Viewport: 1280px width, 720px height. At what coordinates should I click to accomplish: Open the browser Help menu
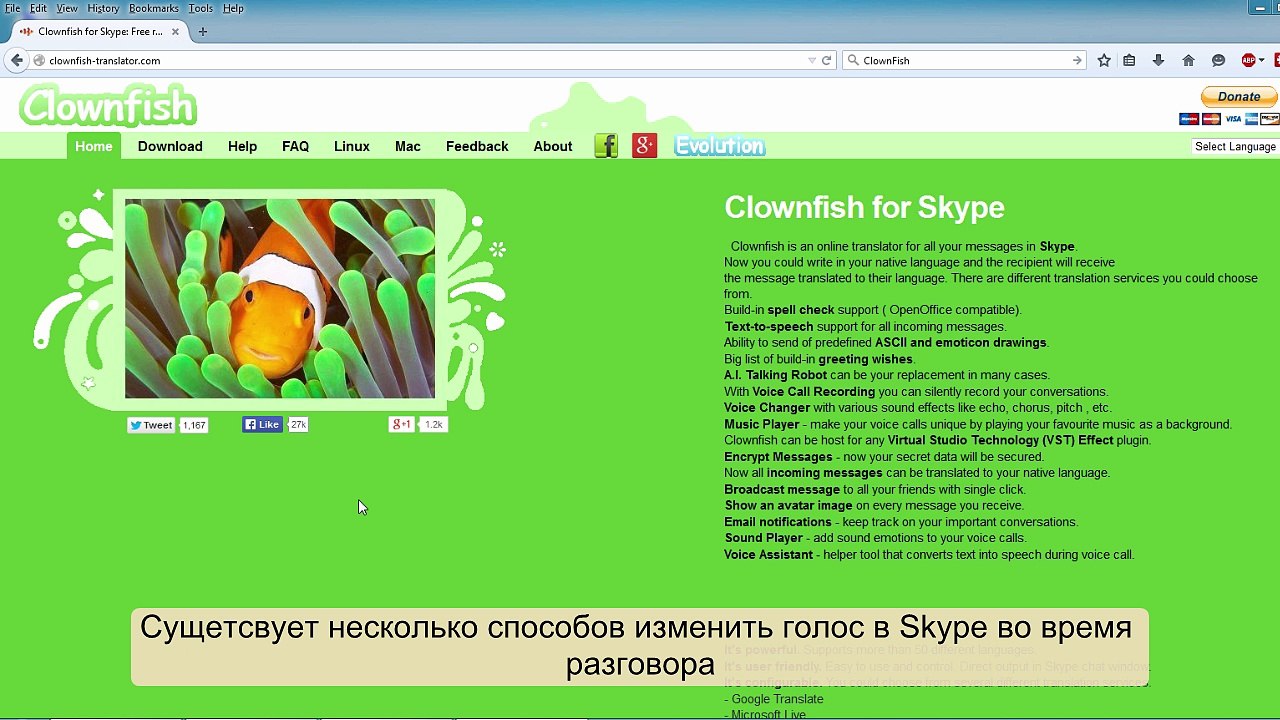233,8
